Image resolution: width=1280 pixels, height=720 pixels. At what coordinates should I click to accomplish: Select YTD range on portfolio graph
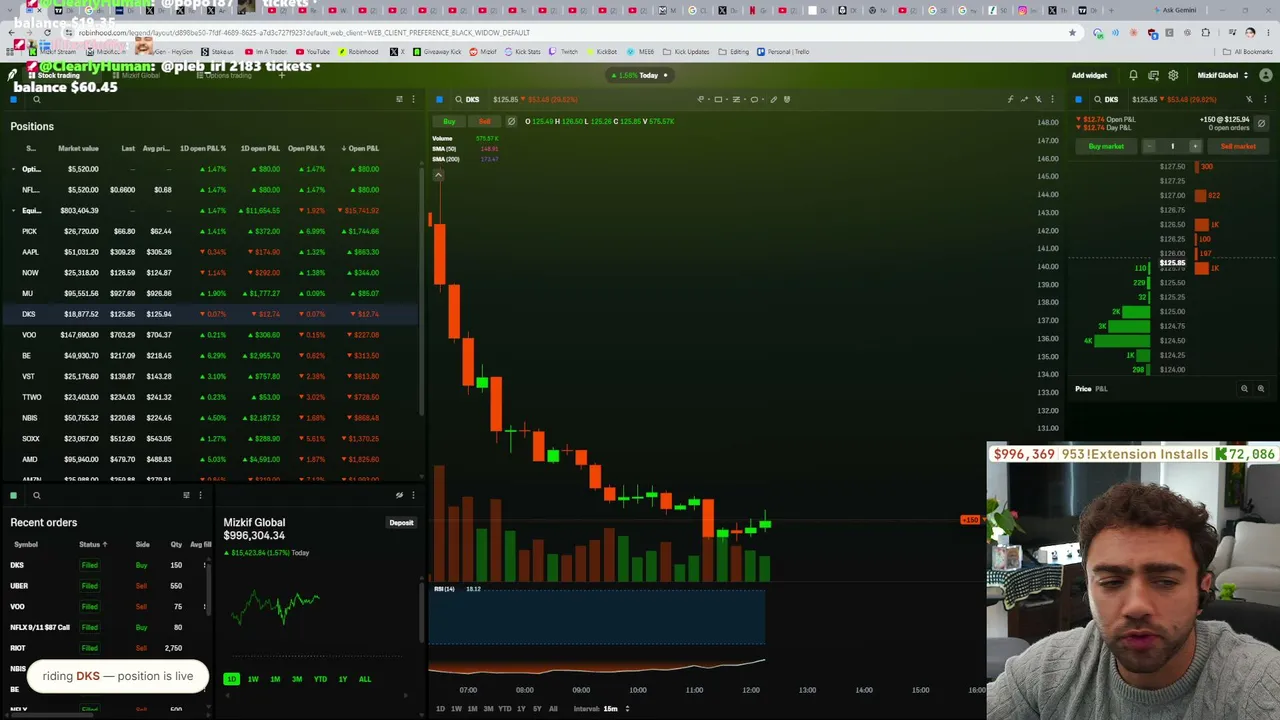320,679
